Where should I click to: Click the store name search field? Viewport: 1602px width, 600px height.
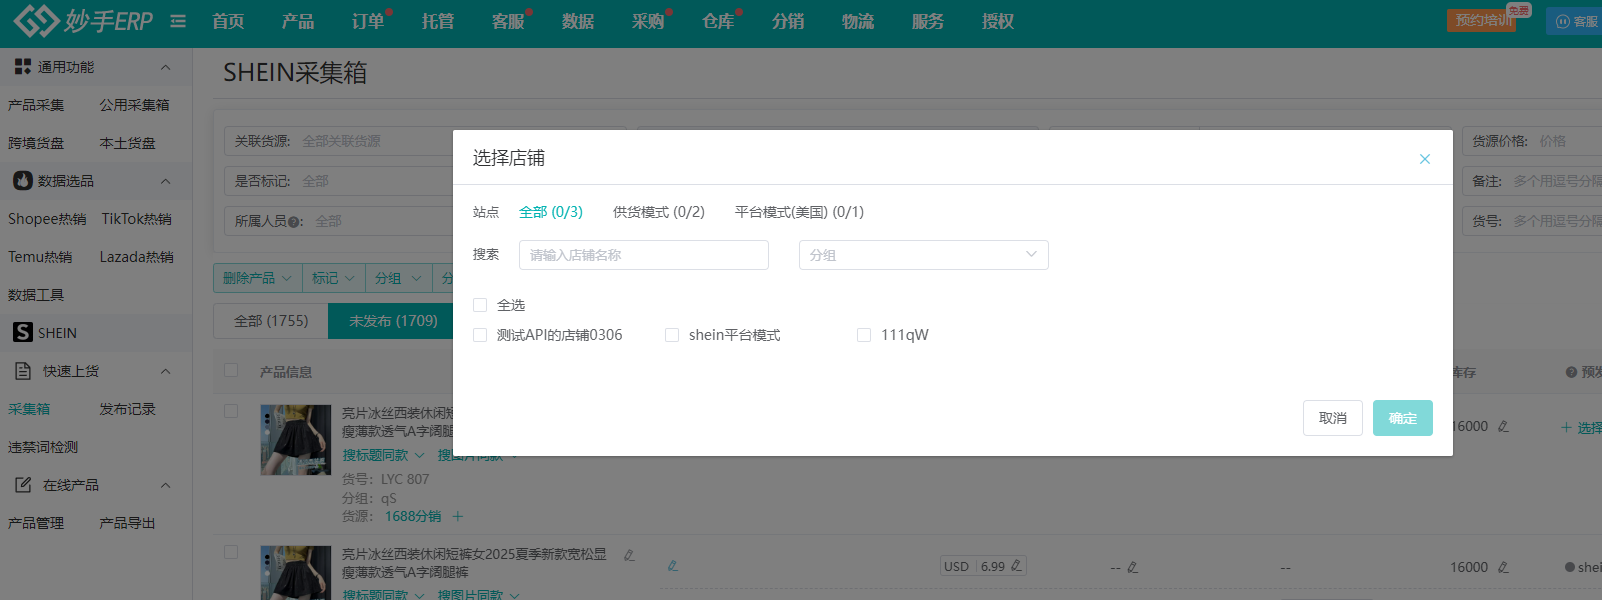644,255
